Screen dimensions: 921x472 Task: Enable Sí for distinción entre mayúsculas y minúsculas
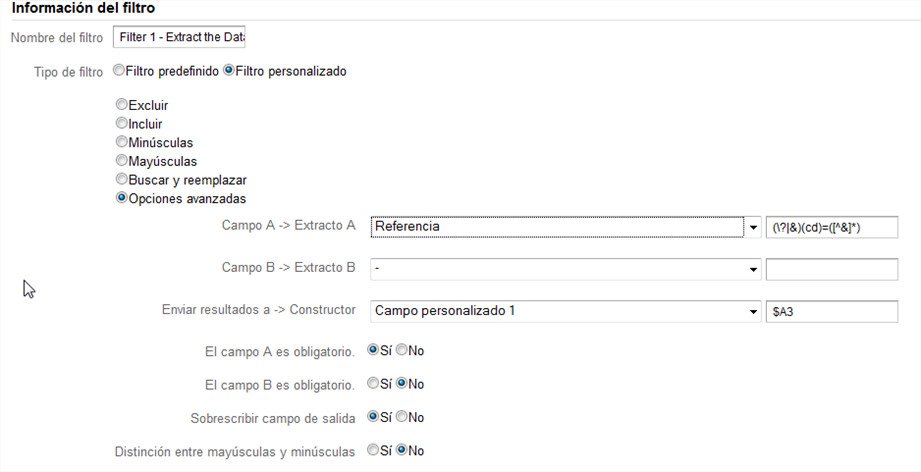pyautogui.click(x=373, y=450)
